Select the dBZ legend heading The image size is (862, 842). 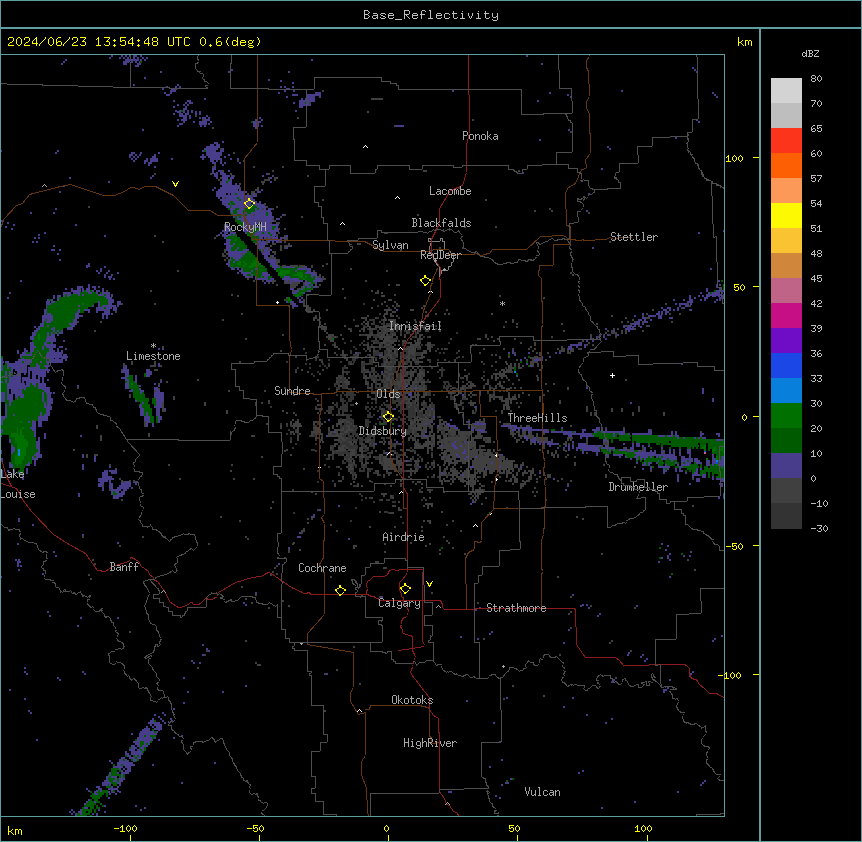tap(810, 54)
